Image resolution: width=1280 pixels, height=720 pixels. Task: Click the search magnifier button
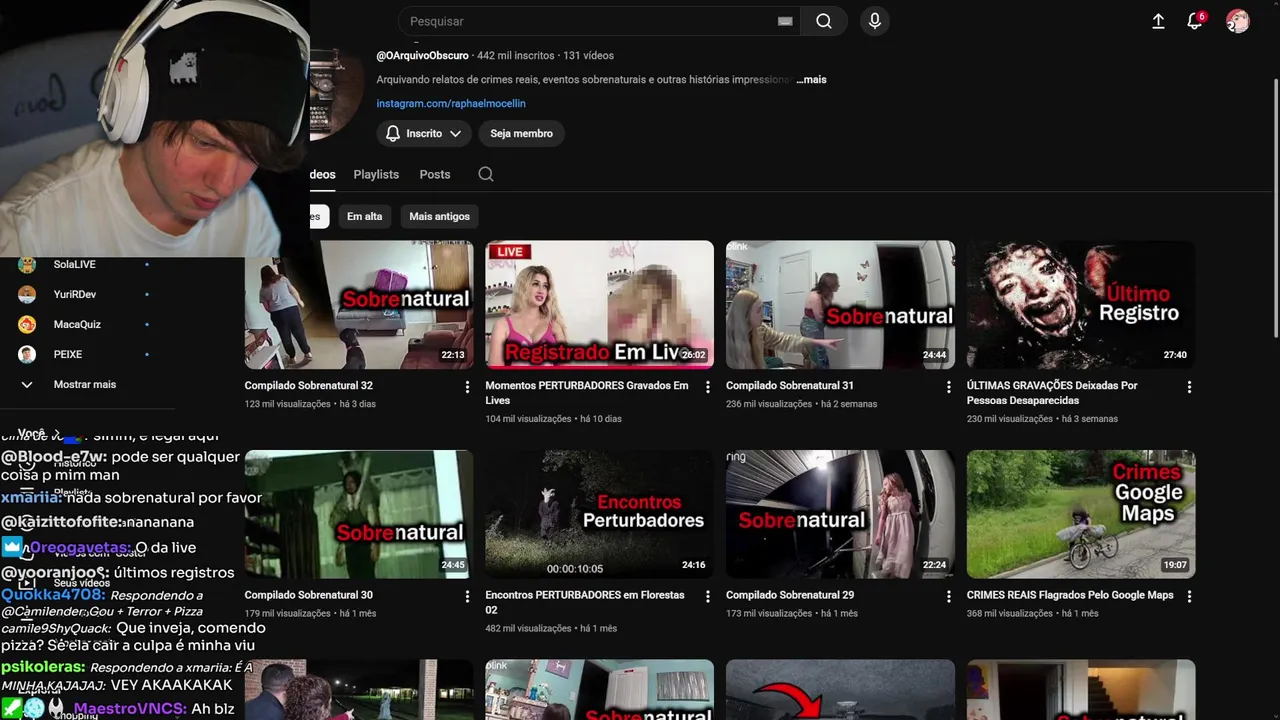tap(824, 21)
